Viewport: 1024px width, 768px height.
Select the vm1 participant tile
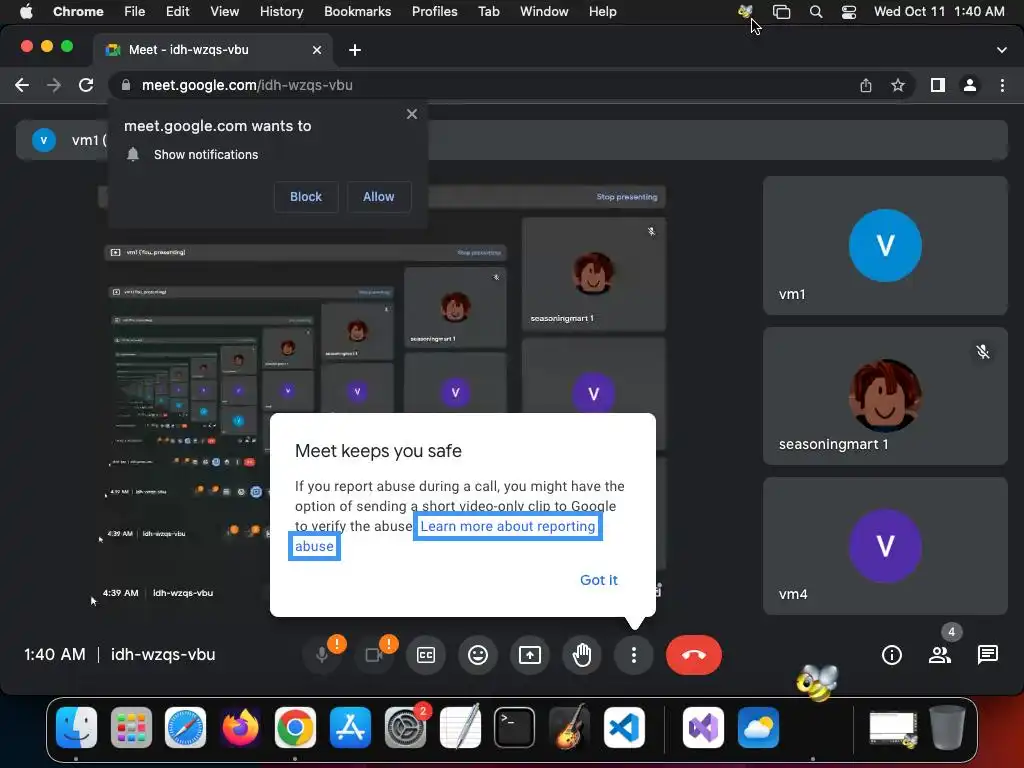[885, 246]
